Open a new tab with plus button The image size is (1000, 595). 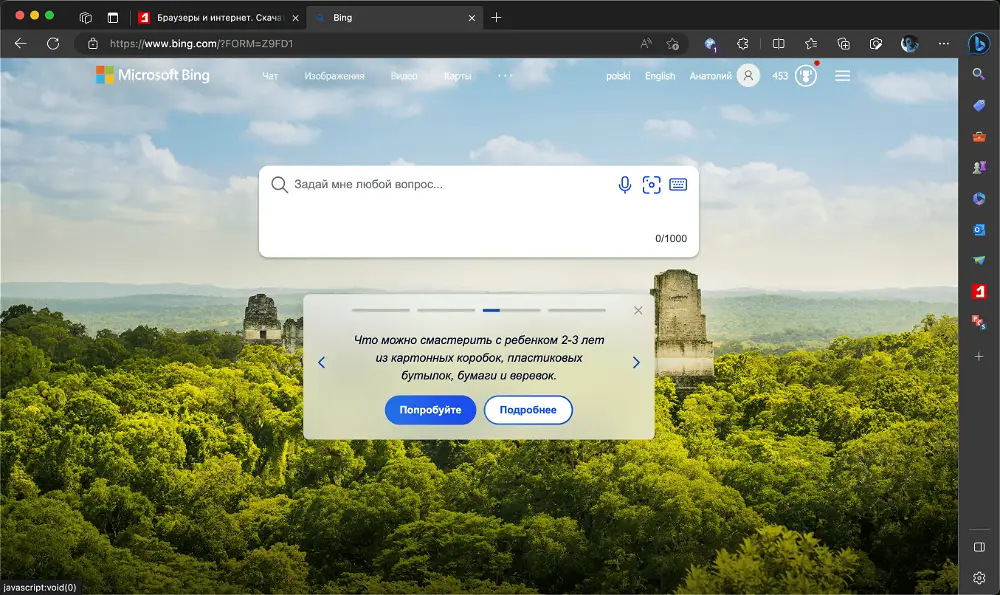(x=496, y=18)
